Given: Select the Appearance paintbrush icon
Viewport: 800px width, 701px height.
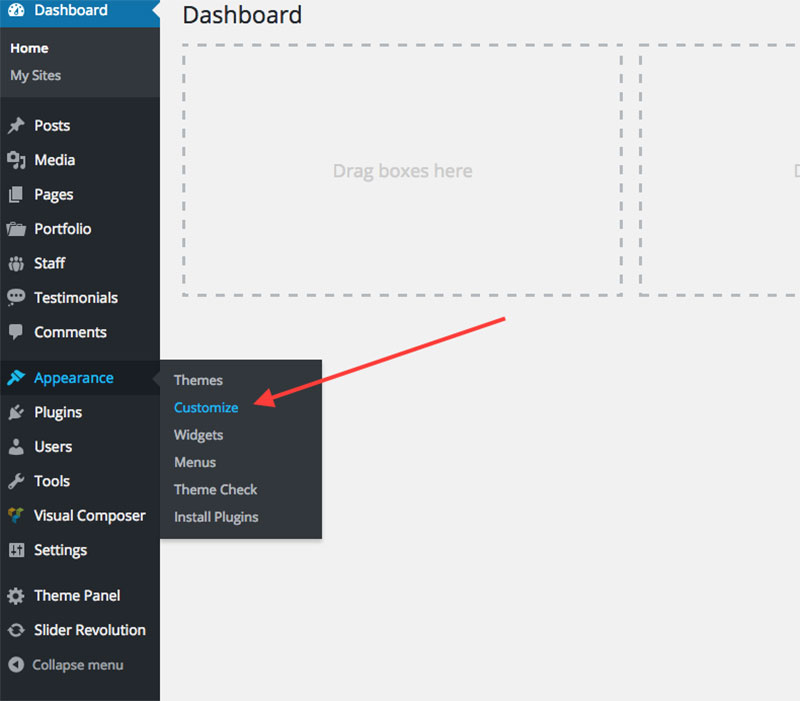Looking at the screenshot, I should pos(16,377).
